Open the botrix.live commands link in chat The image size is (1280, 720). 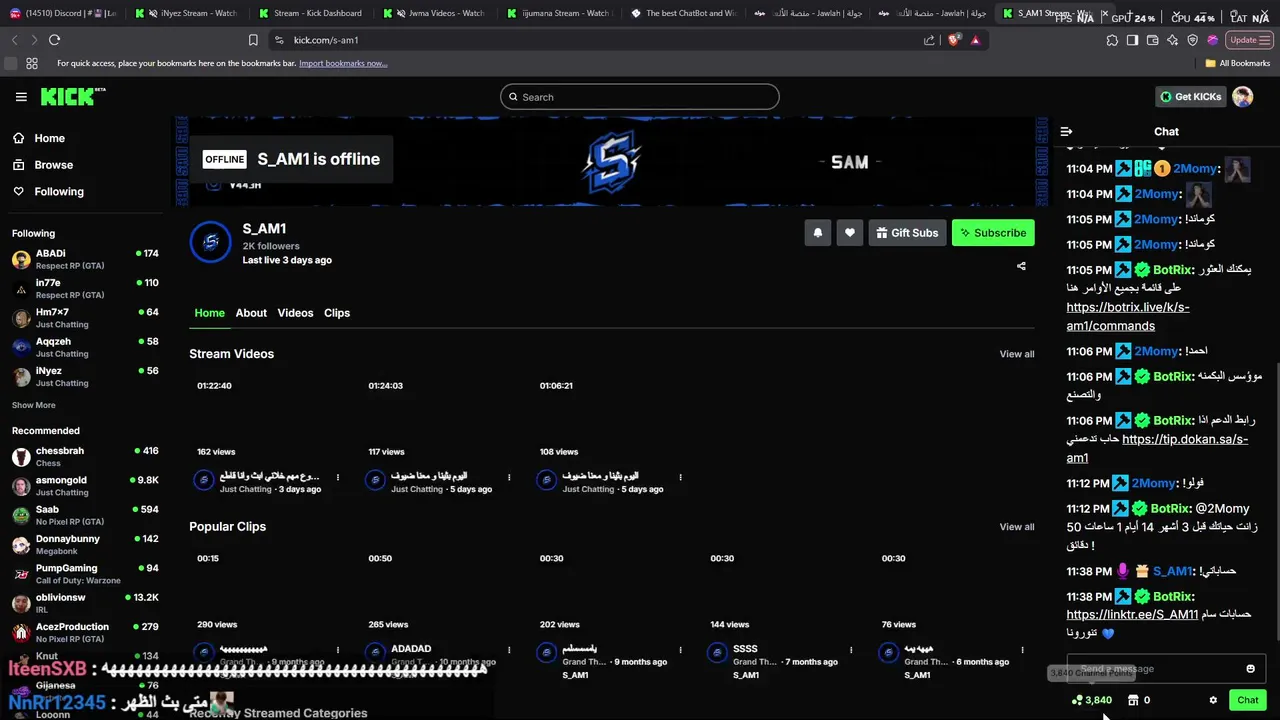[x=1128, y=316]
